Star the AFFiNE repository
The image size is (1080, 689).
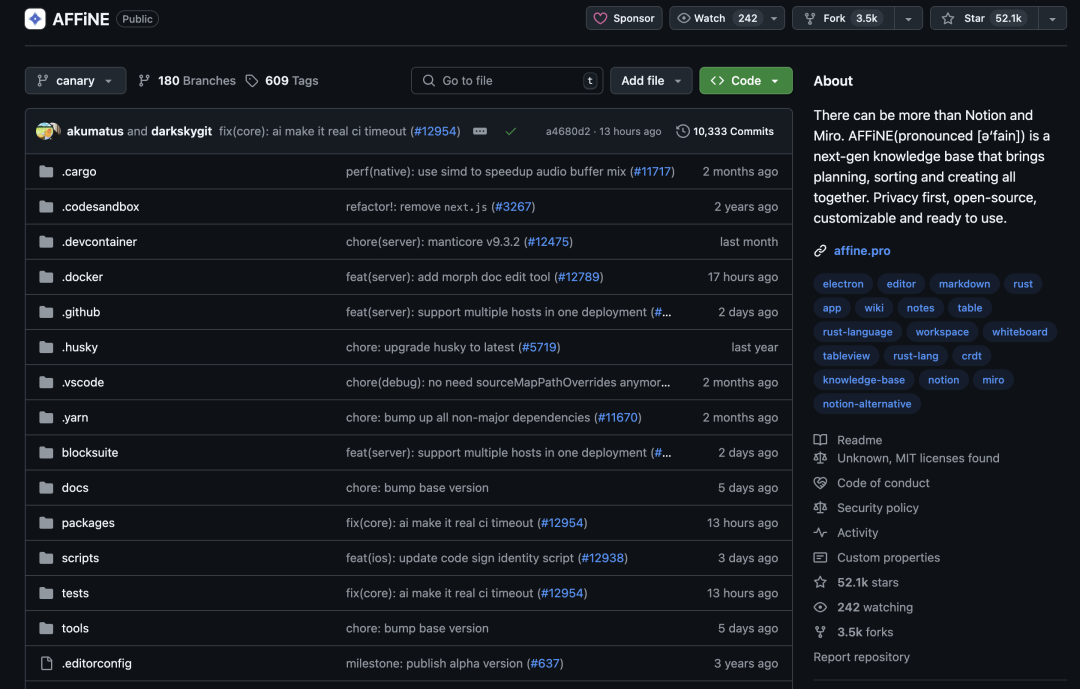pyautogui.click(x=984, y=18)
